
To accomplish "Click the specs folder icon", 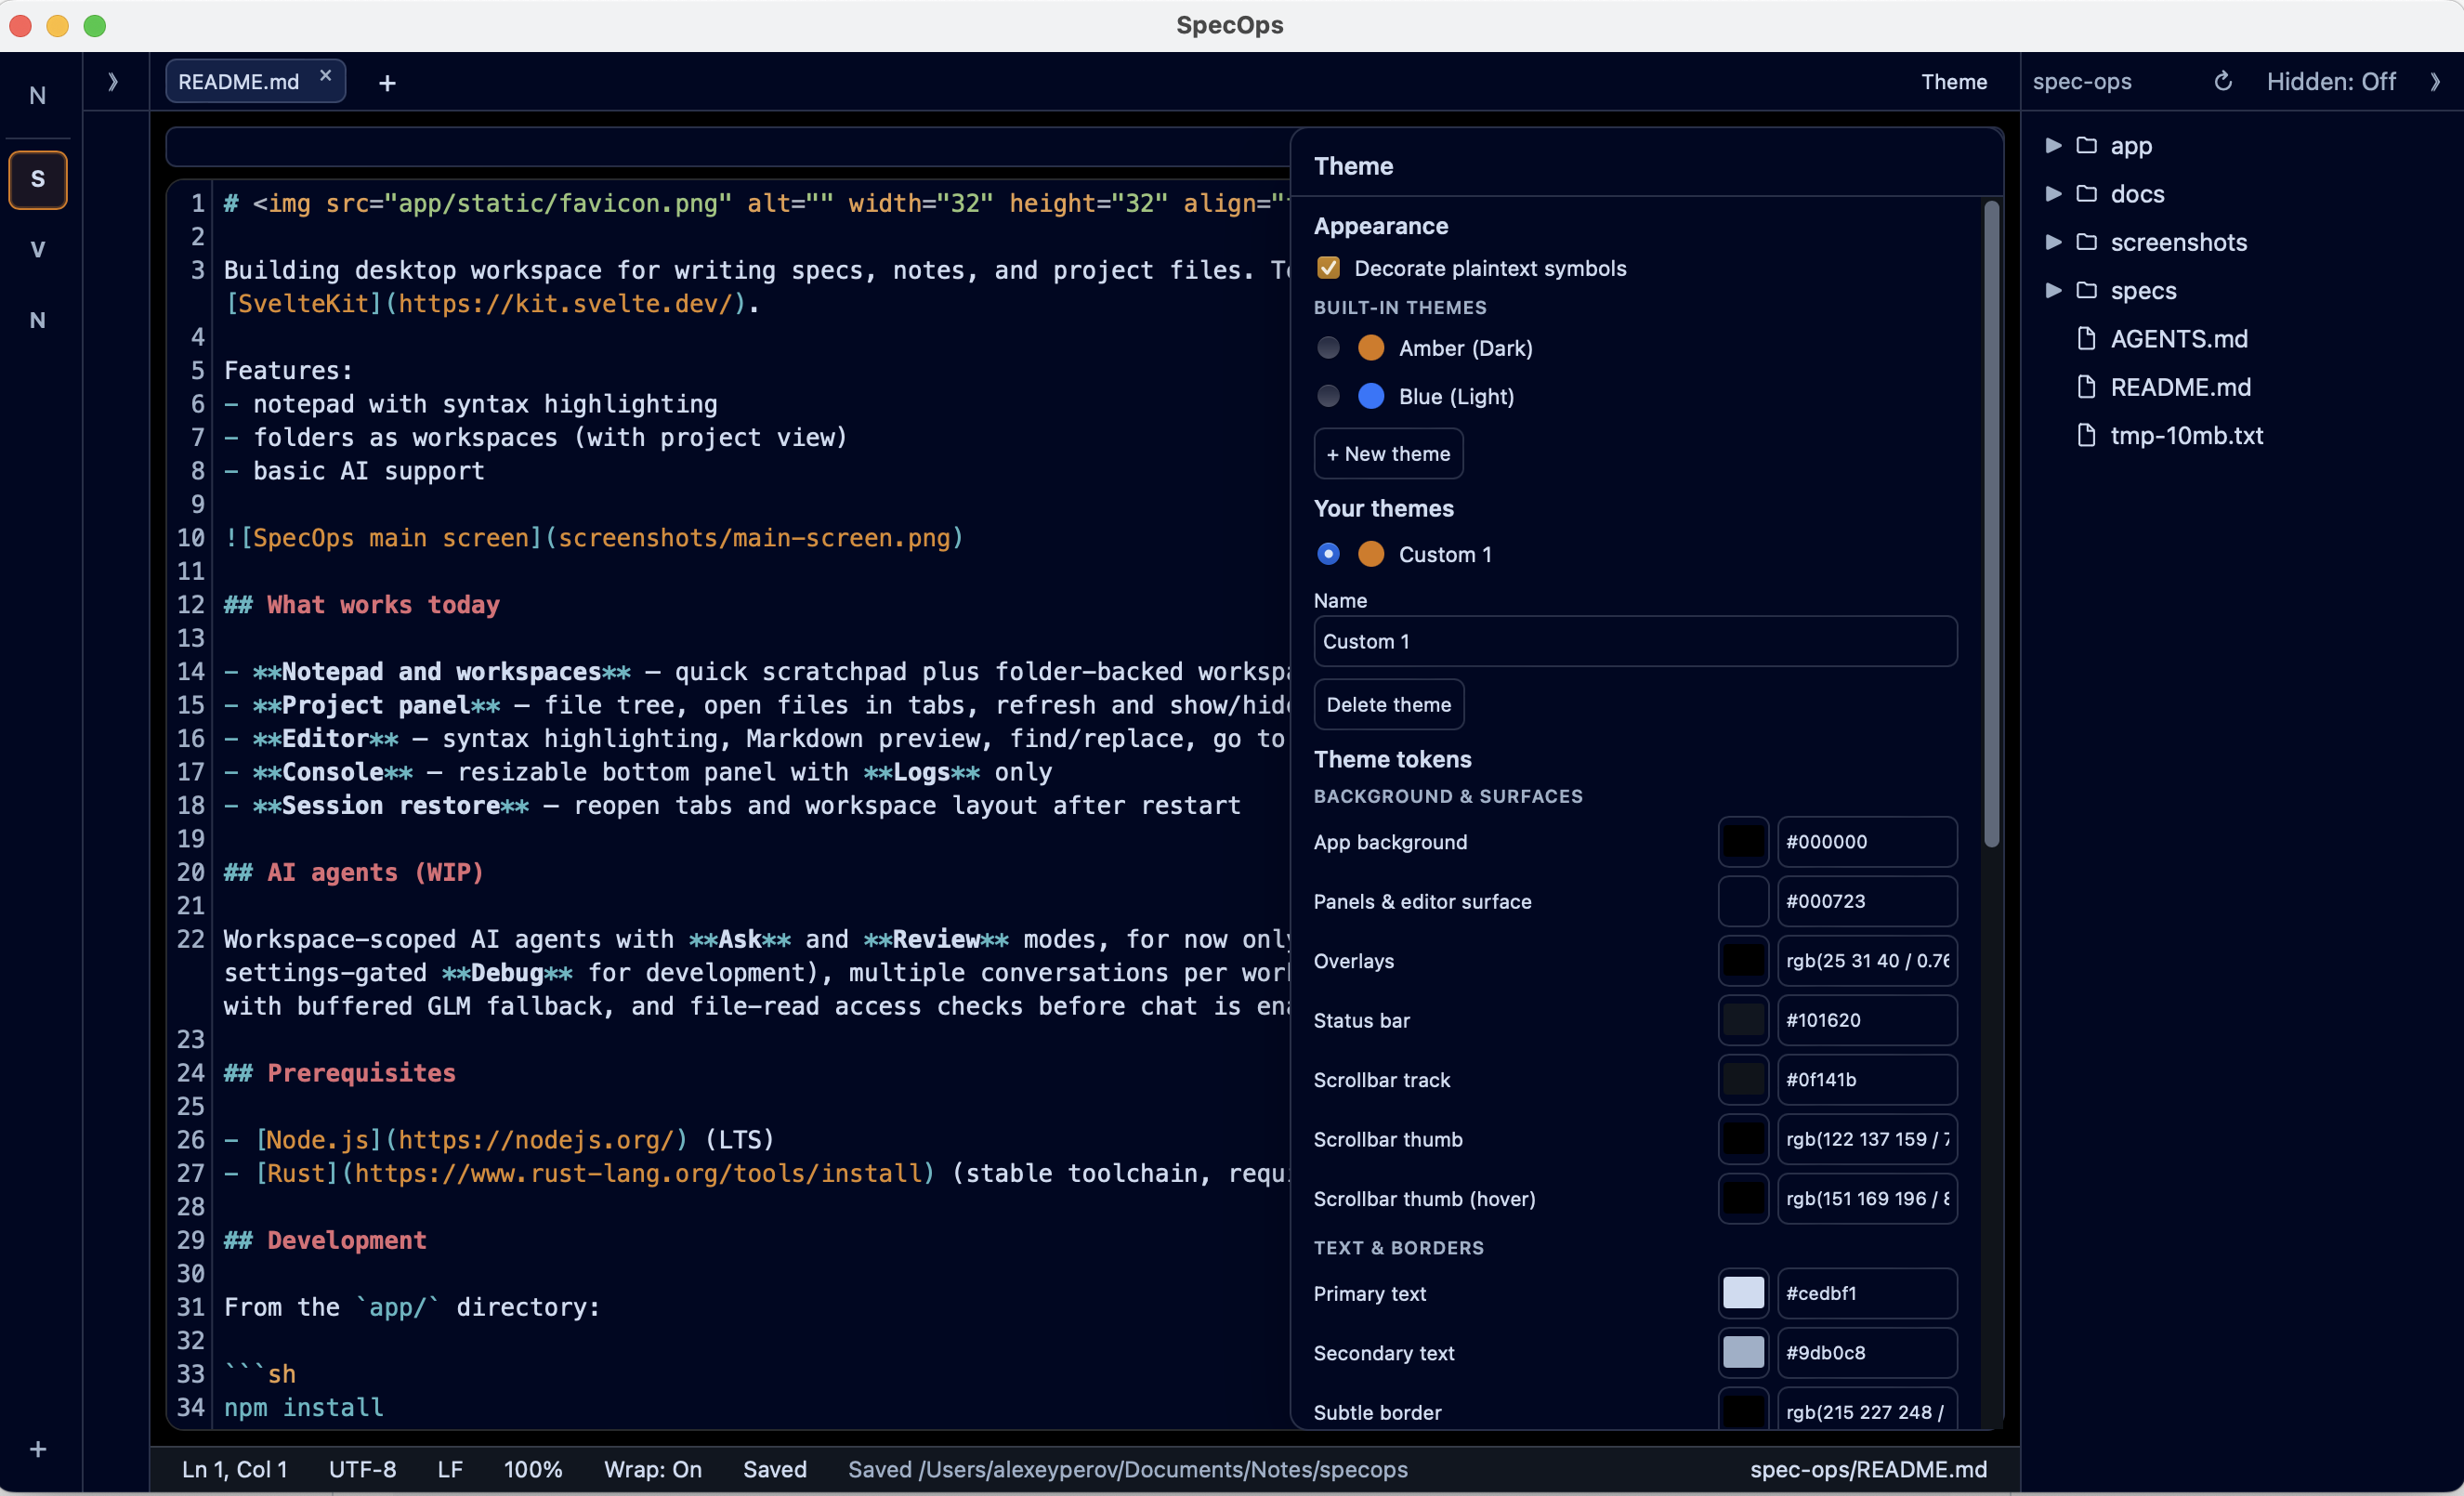I will coord(2086,290).
